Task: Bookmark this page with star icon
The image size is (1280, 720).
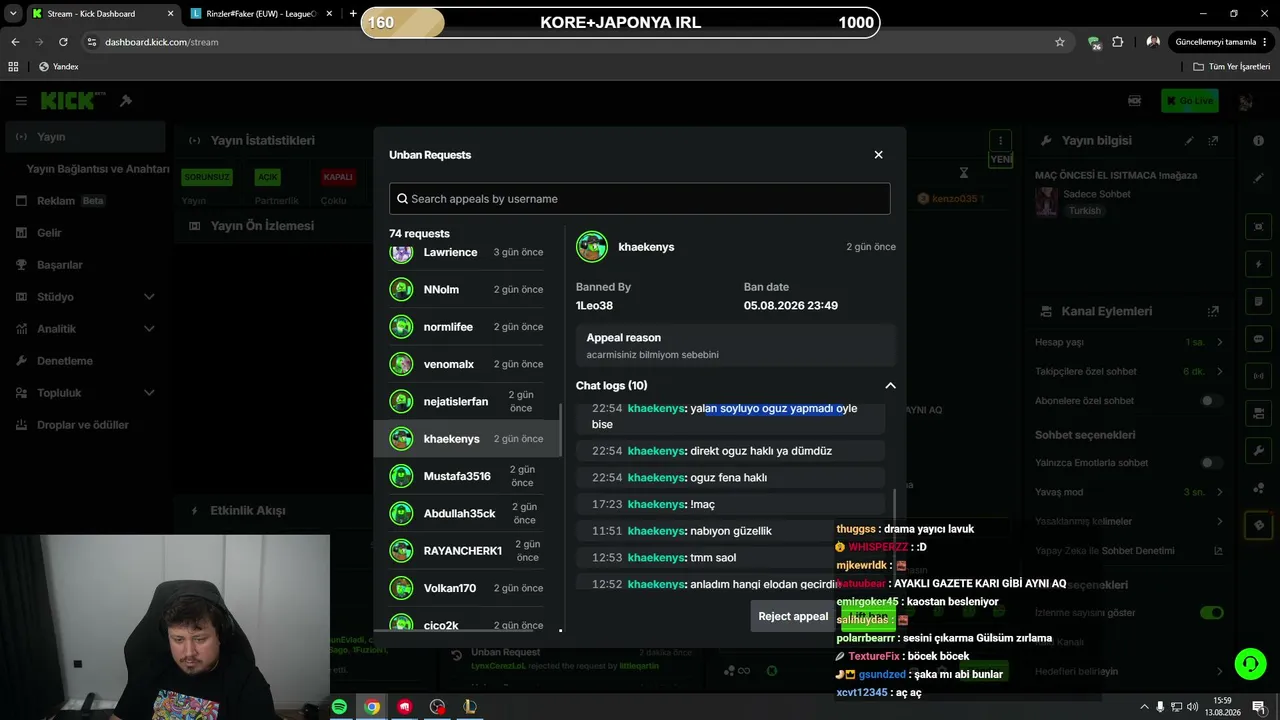Action: pyautogui.click(x=1060, y=42)
